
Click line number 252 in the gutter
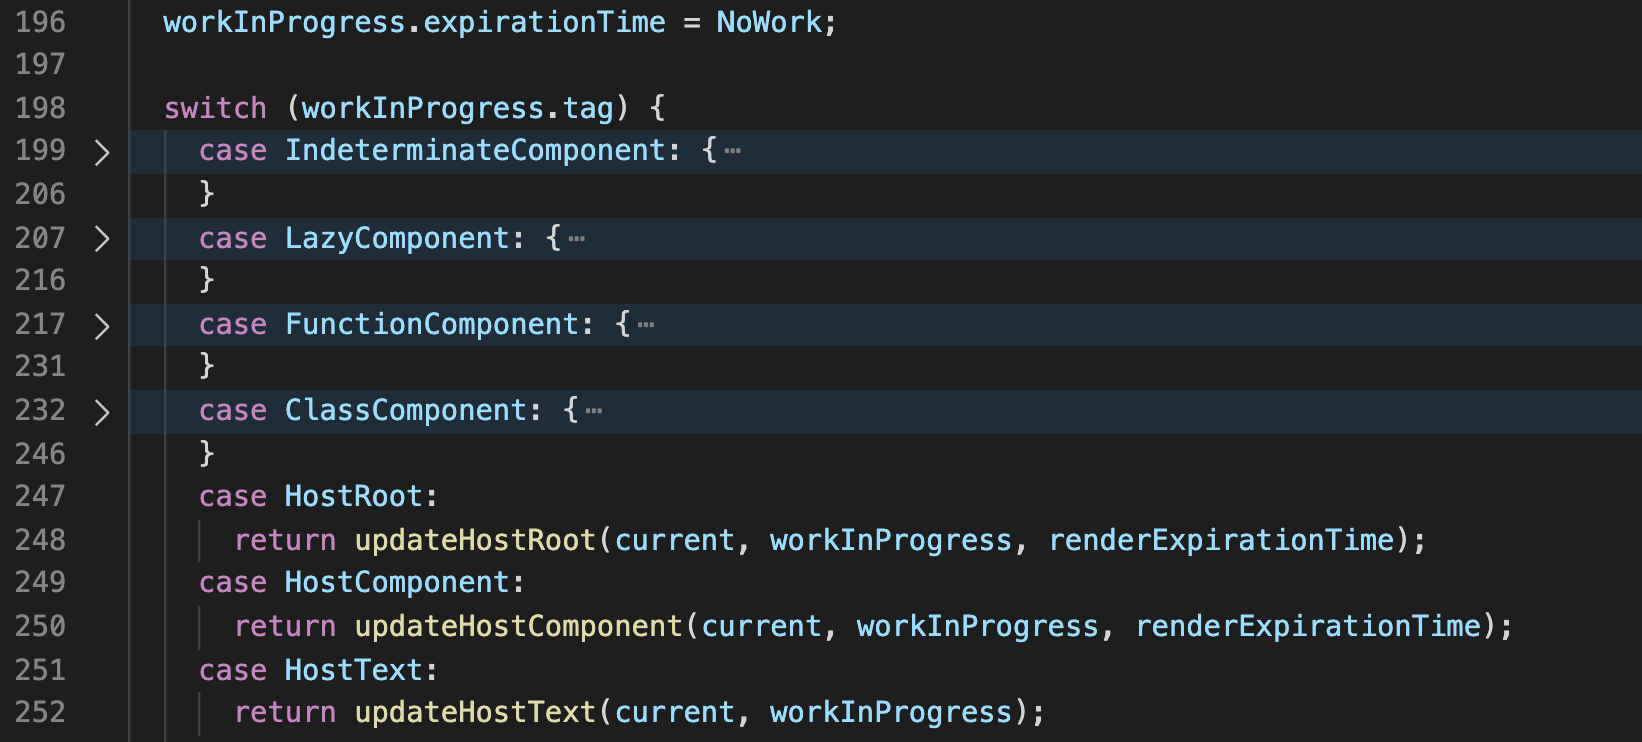40,712
